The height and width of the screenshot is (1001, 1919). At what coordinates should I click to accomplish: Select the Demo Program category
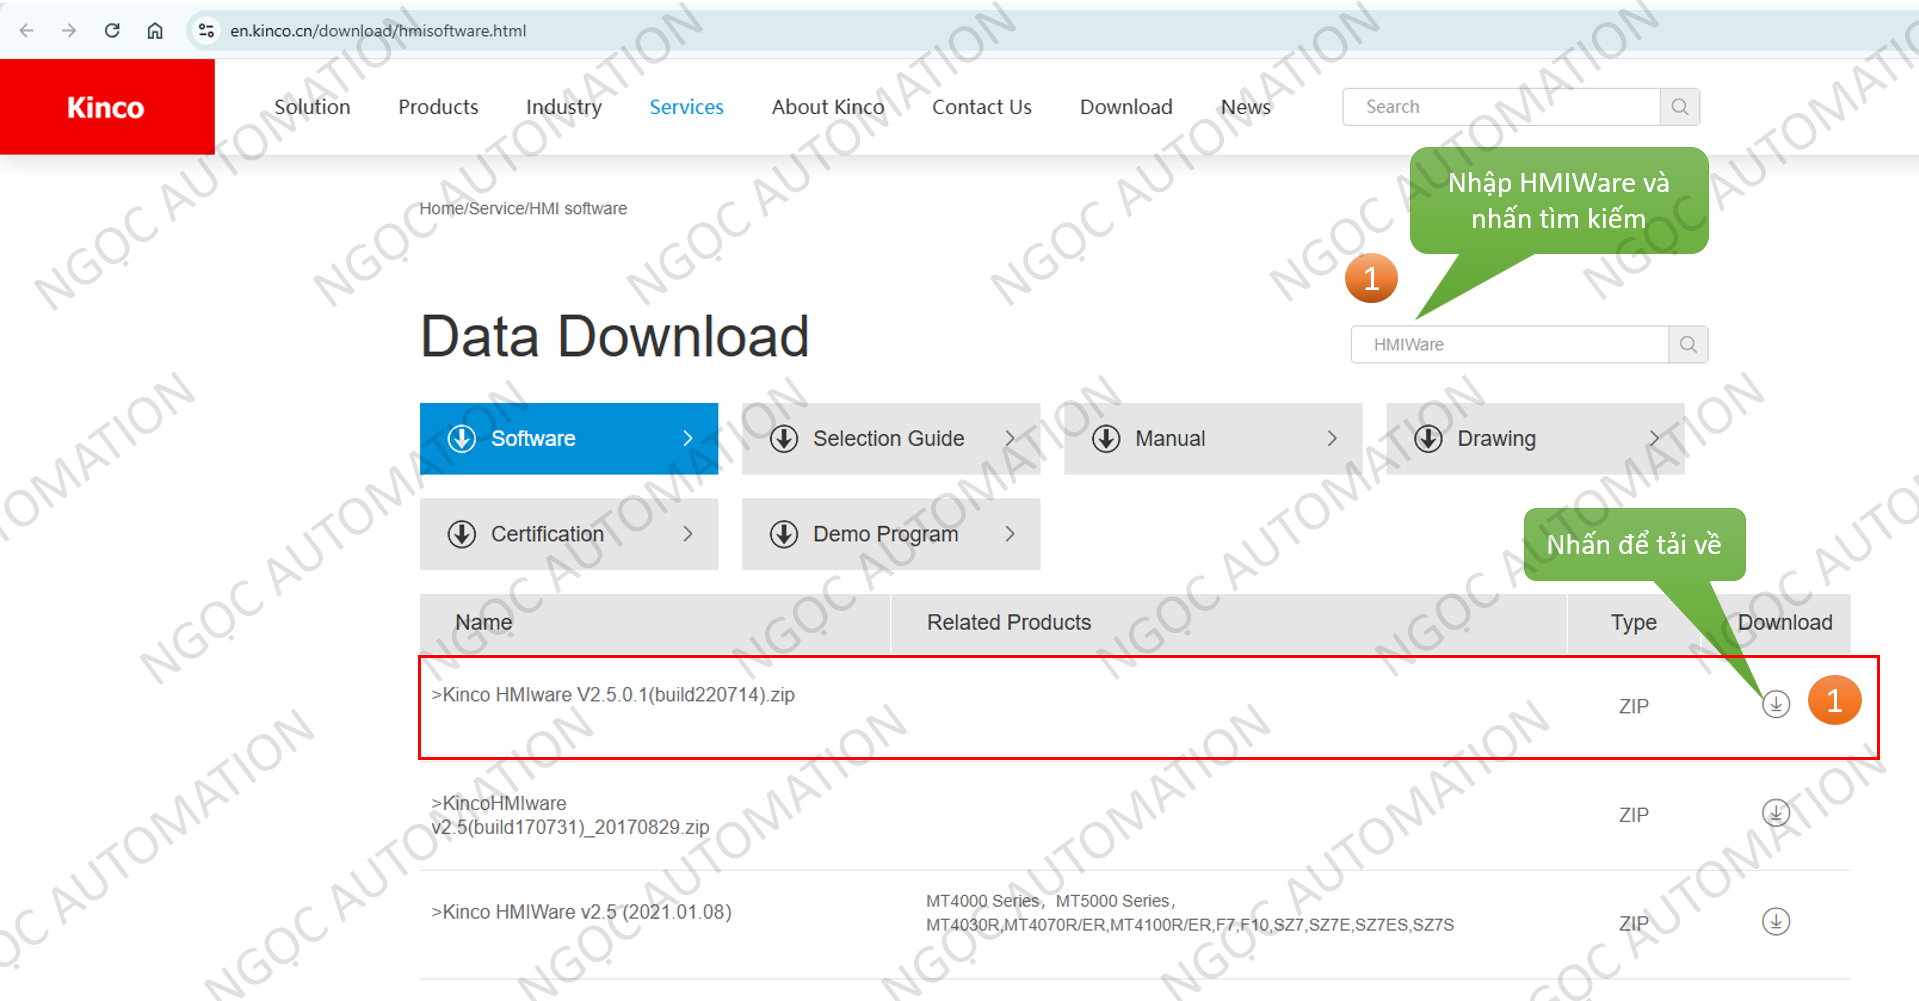[x=891, y=534]
